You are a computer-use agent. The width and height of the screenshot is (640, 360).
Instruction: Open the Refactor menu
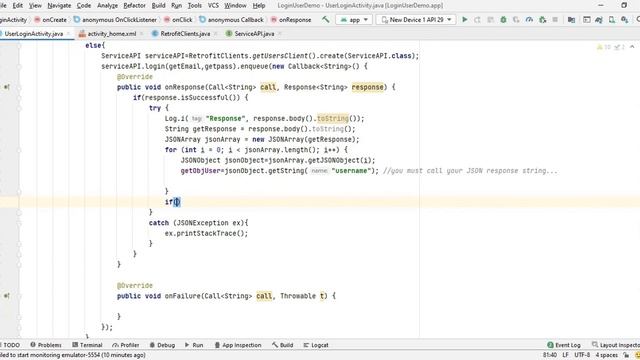click(x=134, y=6)
